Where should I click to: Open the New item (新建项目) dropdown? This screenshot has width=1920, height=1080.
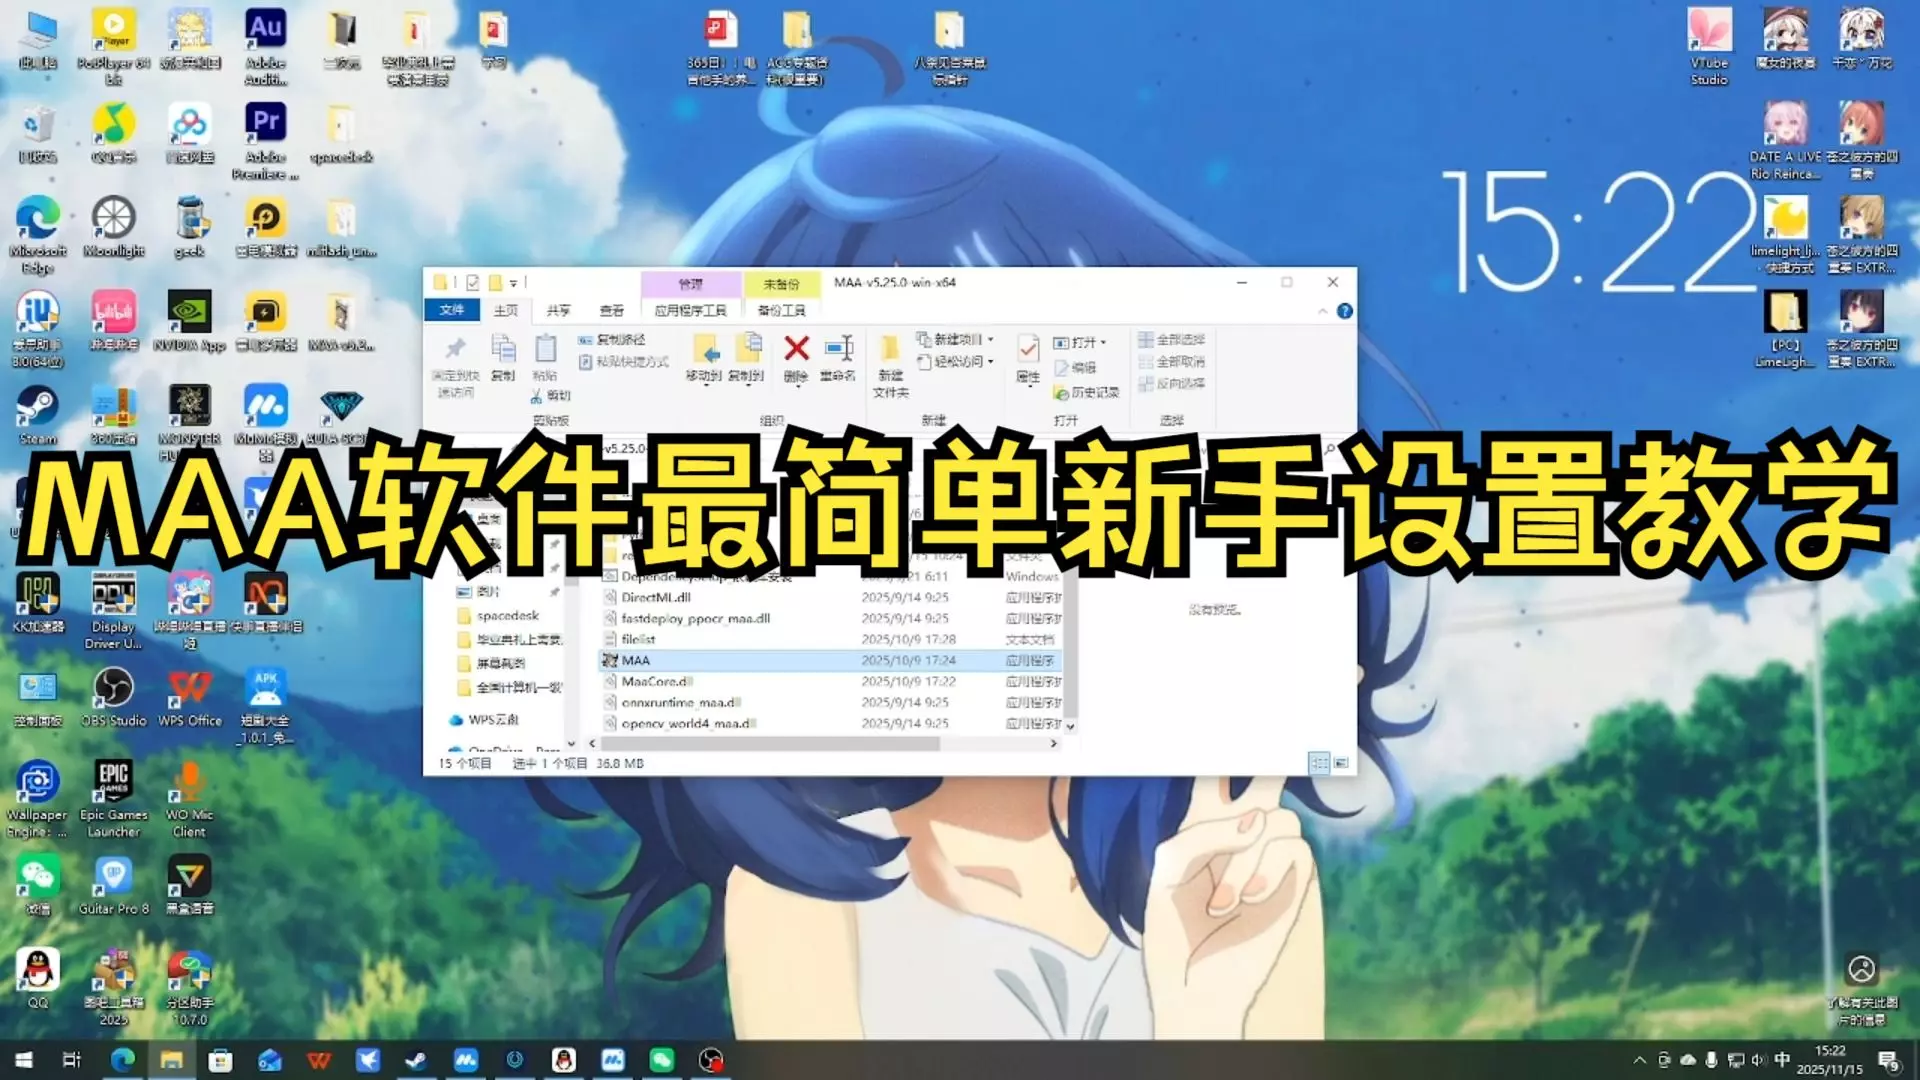pyautogui.click(x=955, y=339)
